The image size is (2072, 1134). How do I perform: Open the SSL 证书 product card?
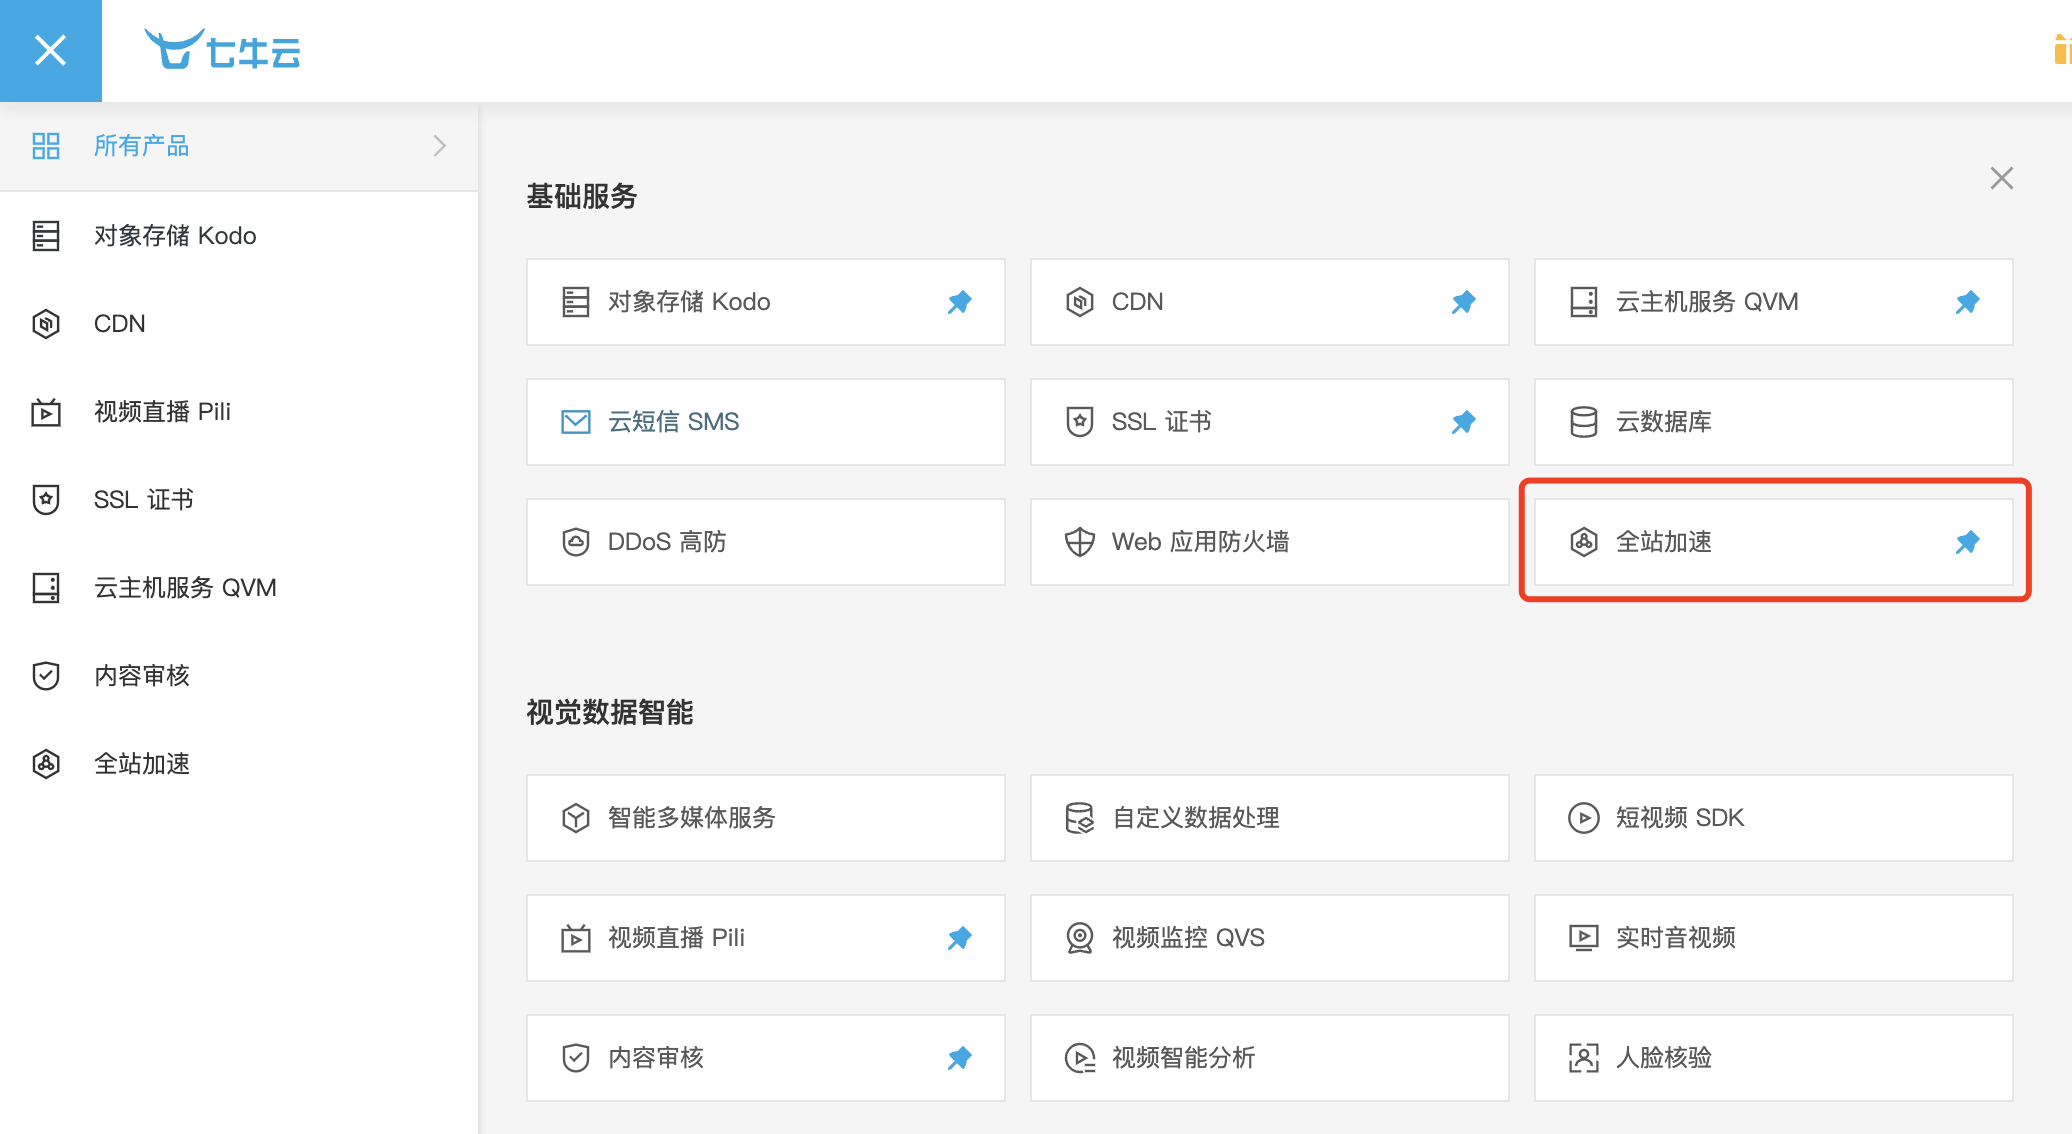1270,422
